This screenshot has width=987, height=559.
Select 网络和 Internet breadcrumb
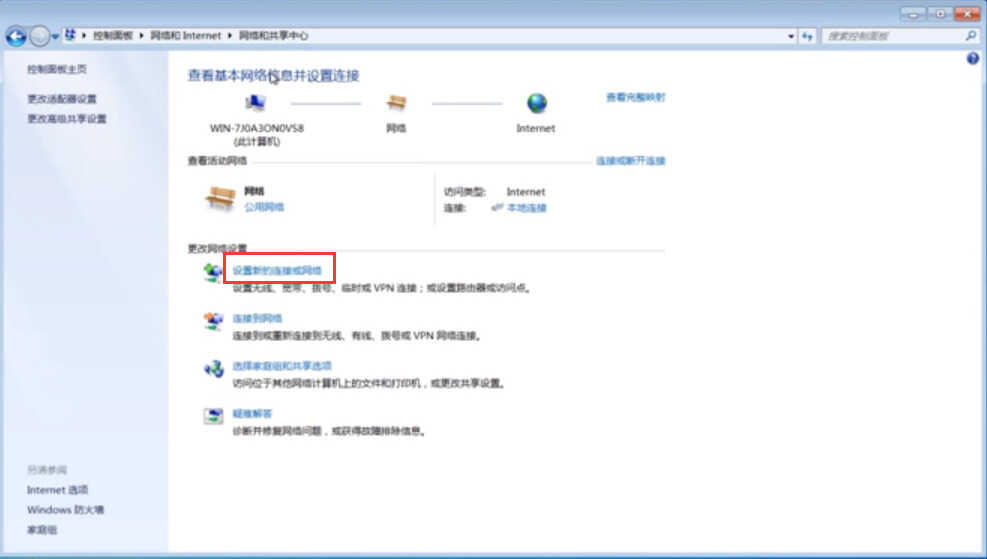click(x=186, y=36)
